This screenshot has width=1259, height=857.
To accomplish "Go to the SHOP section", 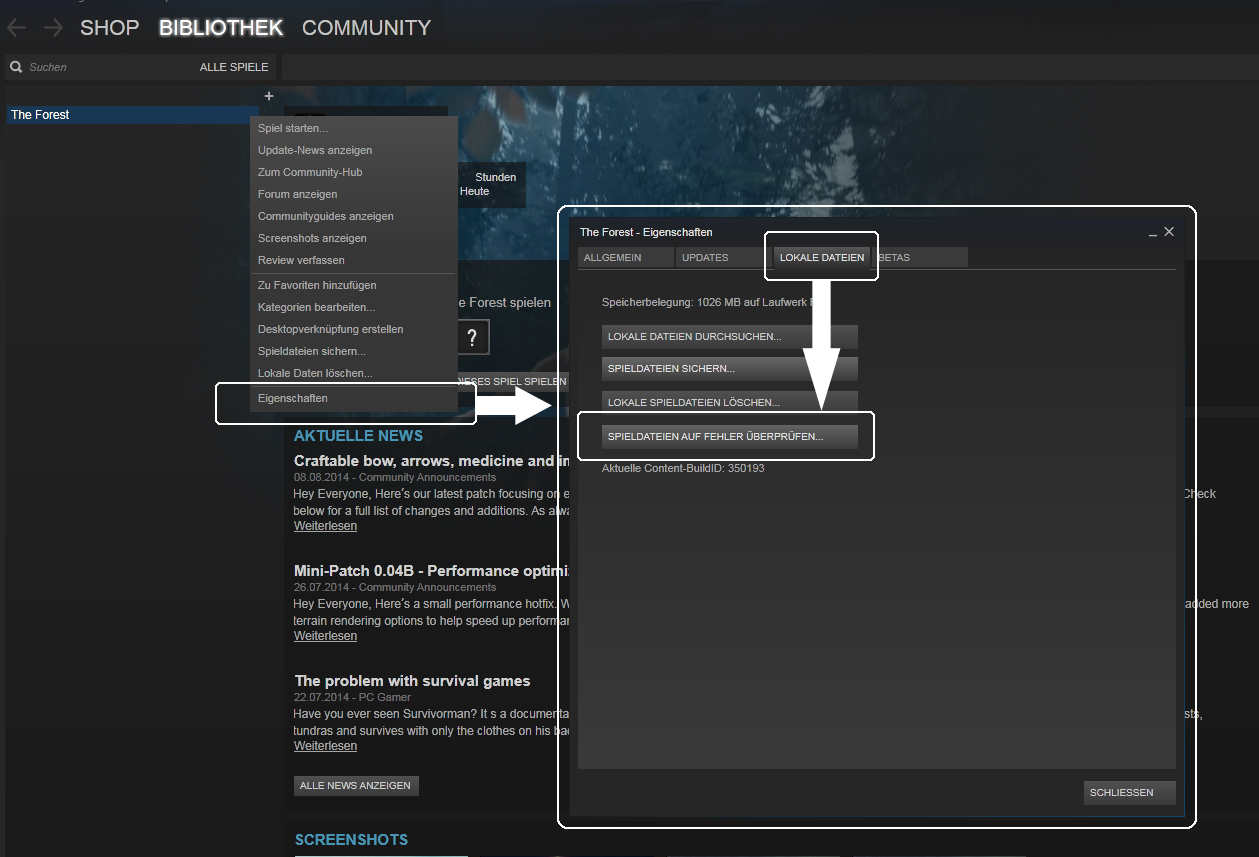I will (109, 28).
